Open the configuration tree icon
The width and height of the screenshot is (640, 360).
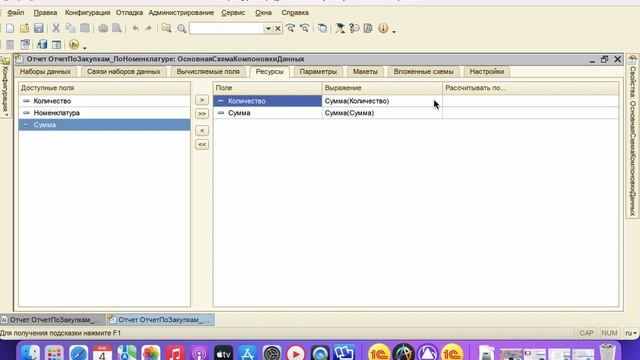(x=25, y=44)
